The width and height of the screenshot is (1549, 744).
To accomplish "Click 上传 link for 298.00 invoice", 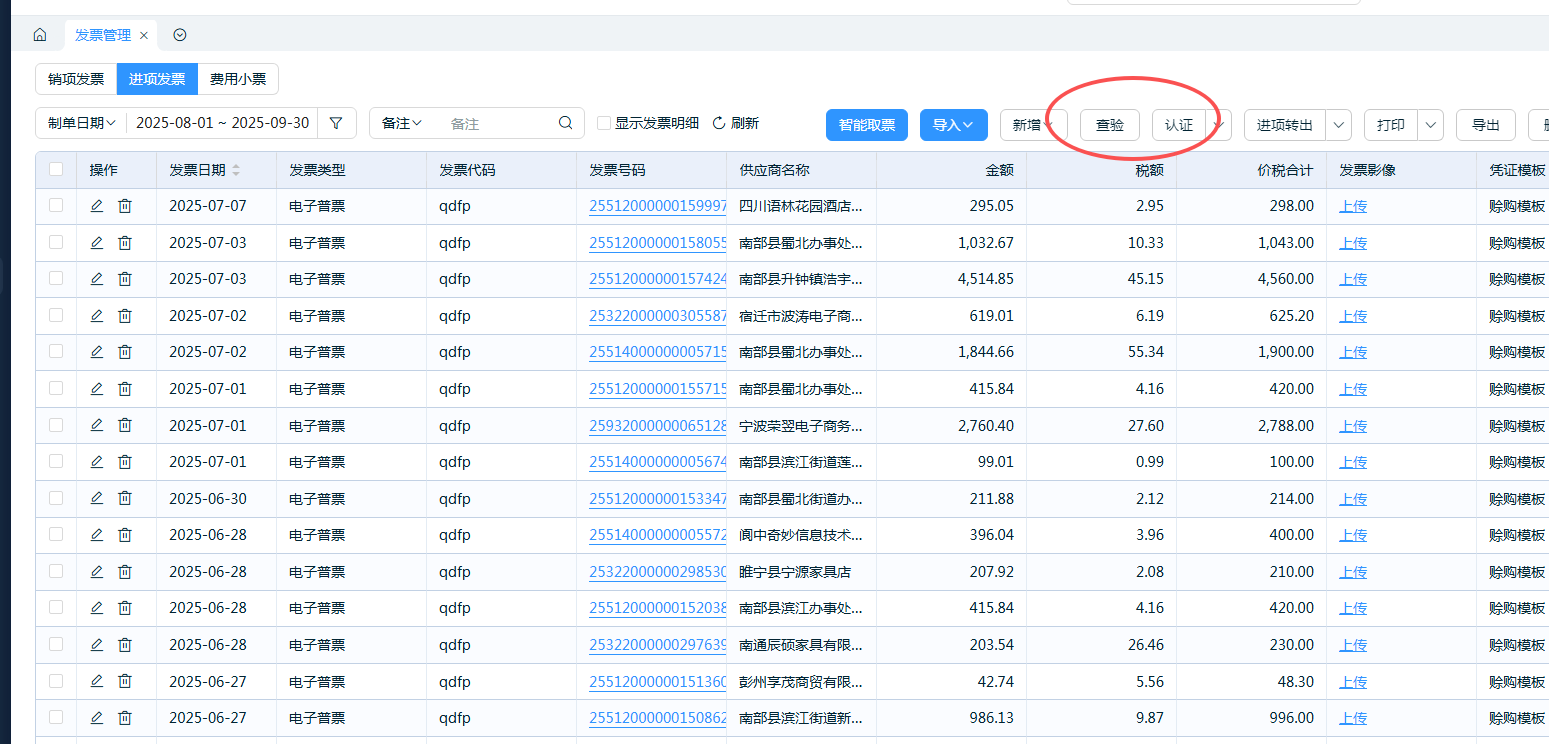I will coord(1353,207).
